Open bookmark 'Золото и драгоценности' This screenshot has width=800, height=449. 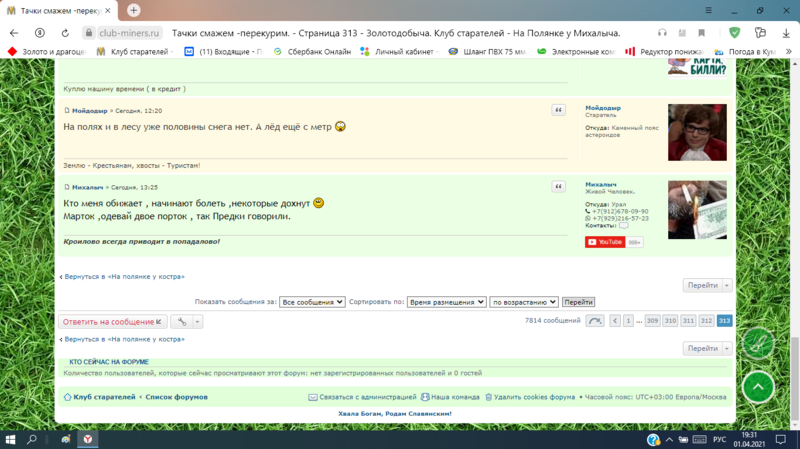(x=47, y=52)
